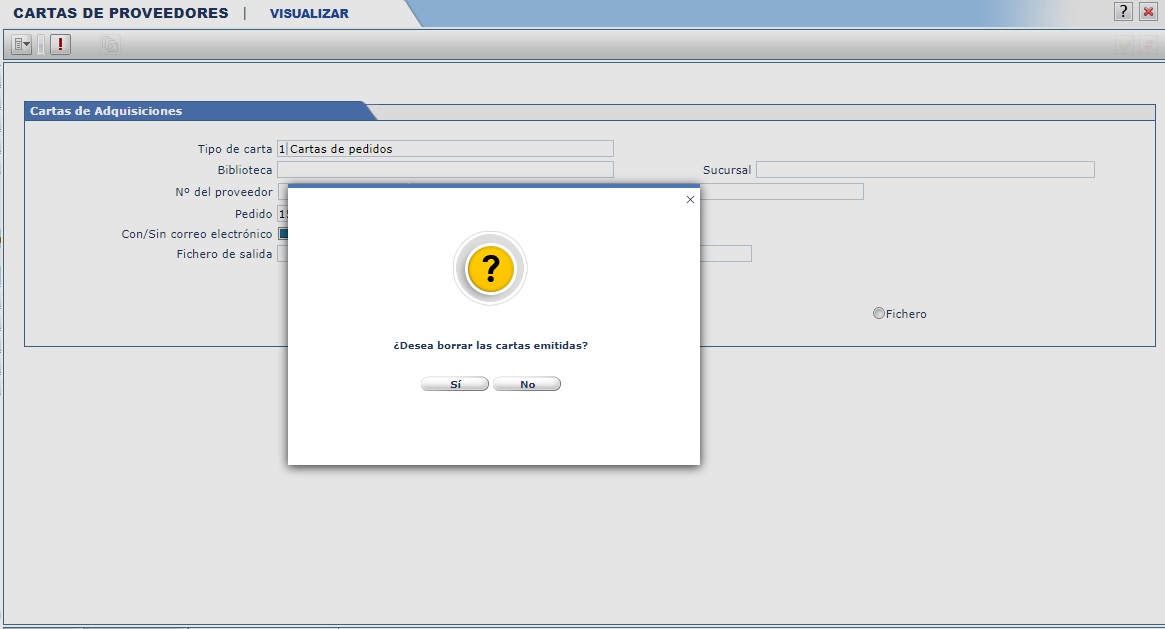Open the options menu dropdown in toolbar
The height and width of the screenshot is (629, 1165).
click(x=21, y=45)
